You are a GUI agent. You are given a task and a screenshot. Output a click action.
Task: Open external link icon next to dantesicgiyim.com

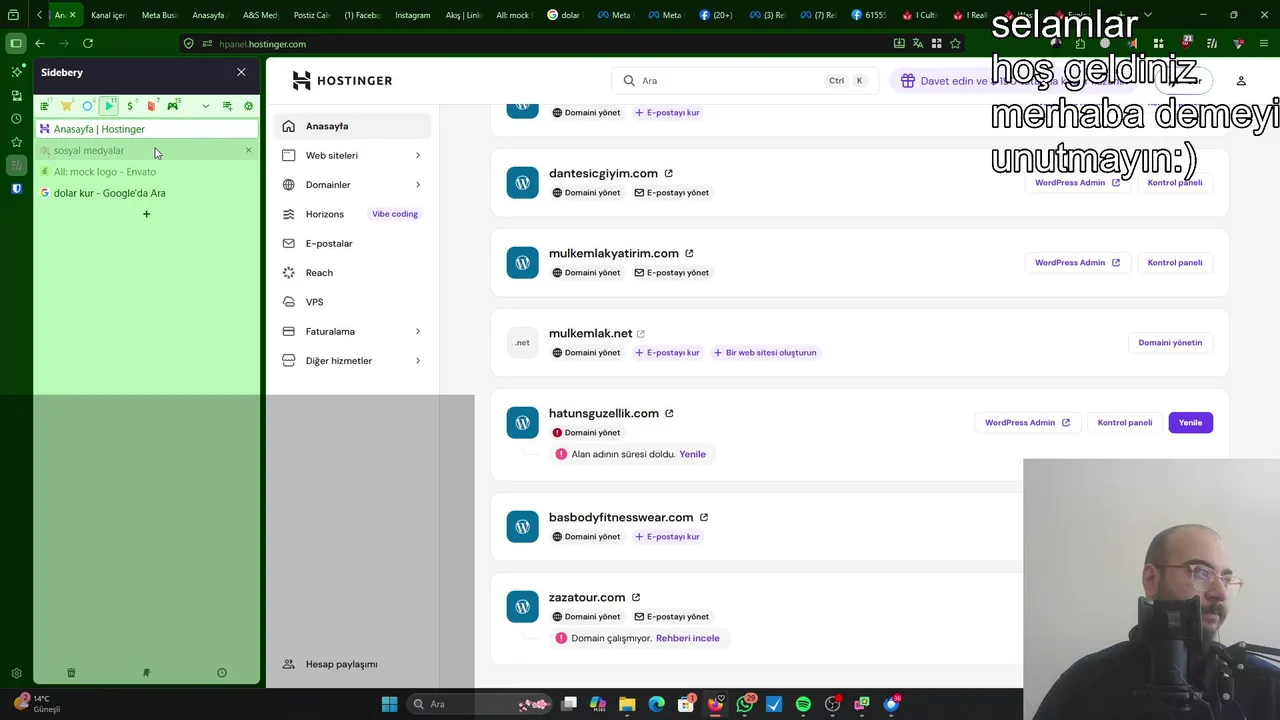tap(669, 173)
